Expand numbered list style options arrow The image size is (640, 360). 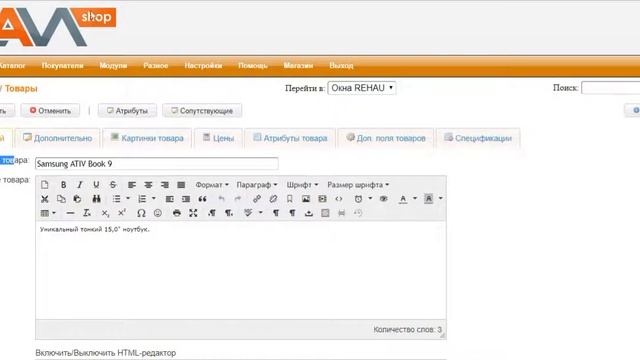click(153, 199)
